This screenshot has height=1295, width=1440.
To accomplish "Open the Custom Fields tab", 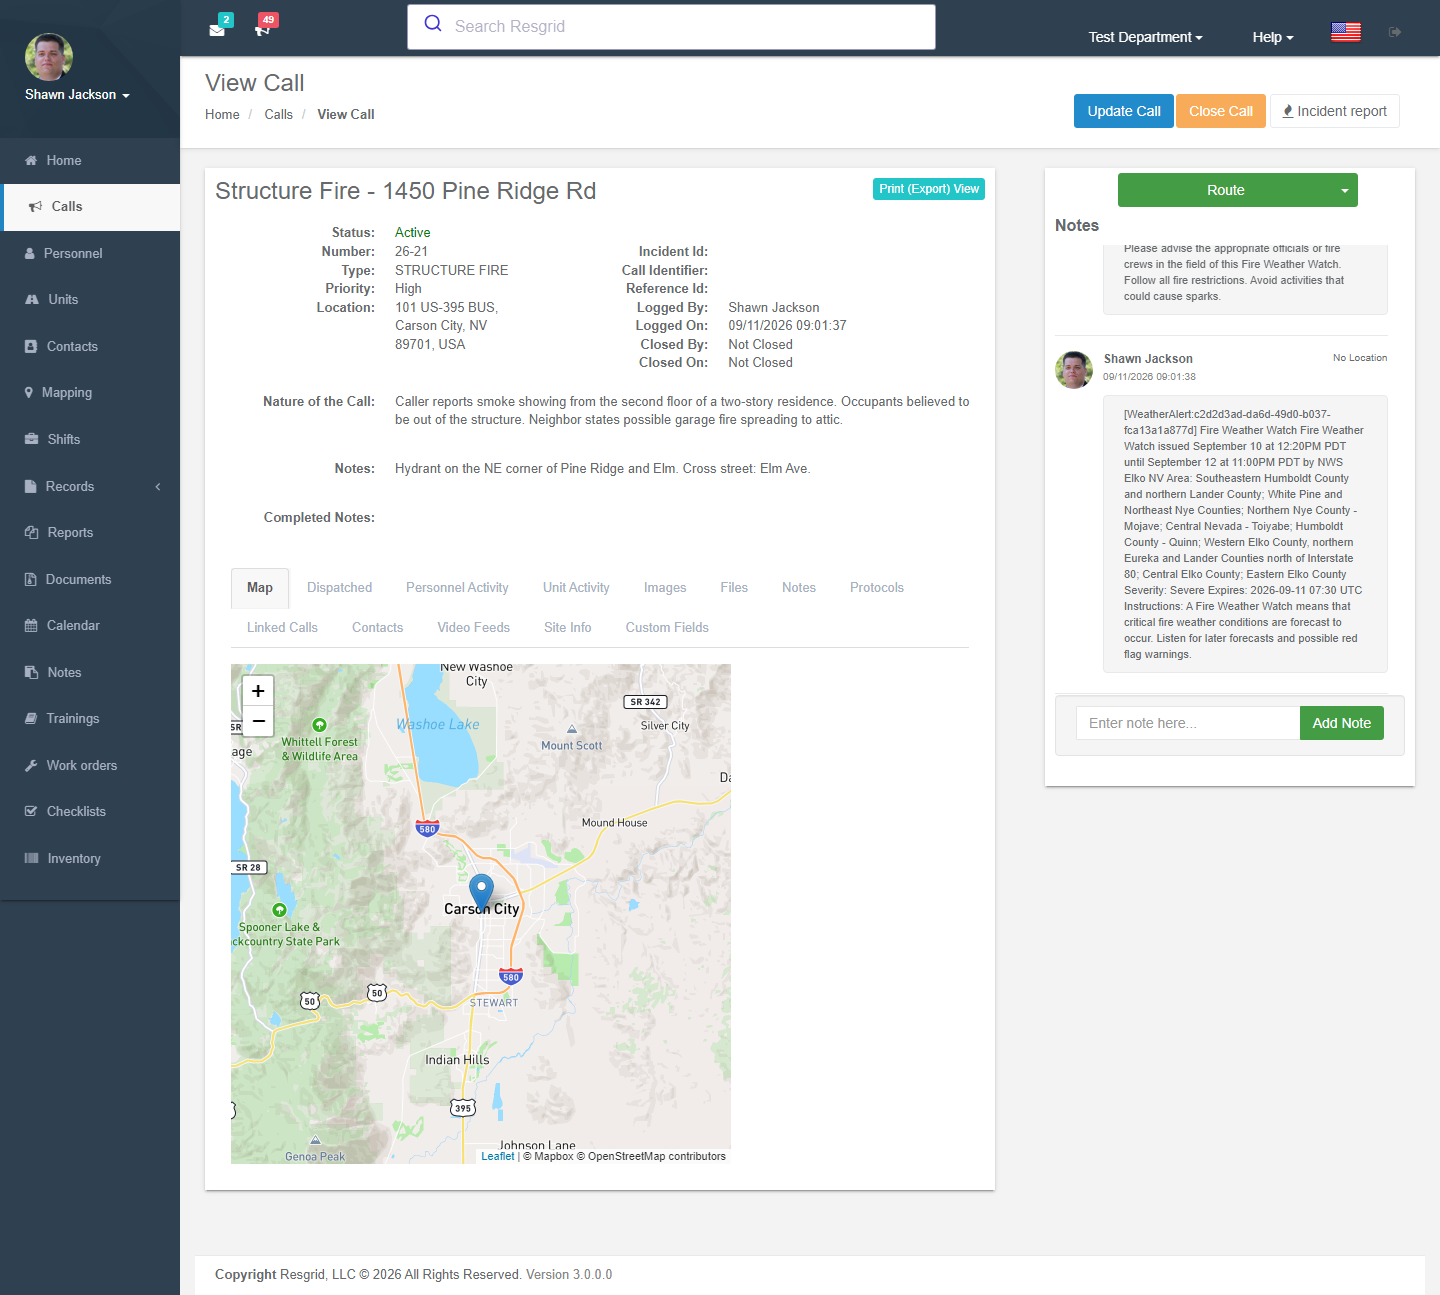I will click(667, 628).
